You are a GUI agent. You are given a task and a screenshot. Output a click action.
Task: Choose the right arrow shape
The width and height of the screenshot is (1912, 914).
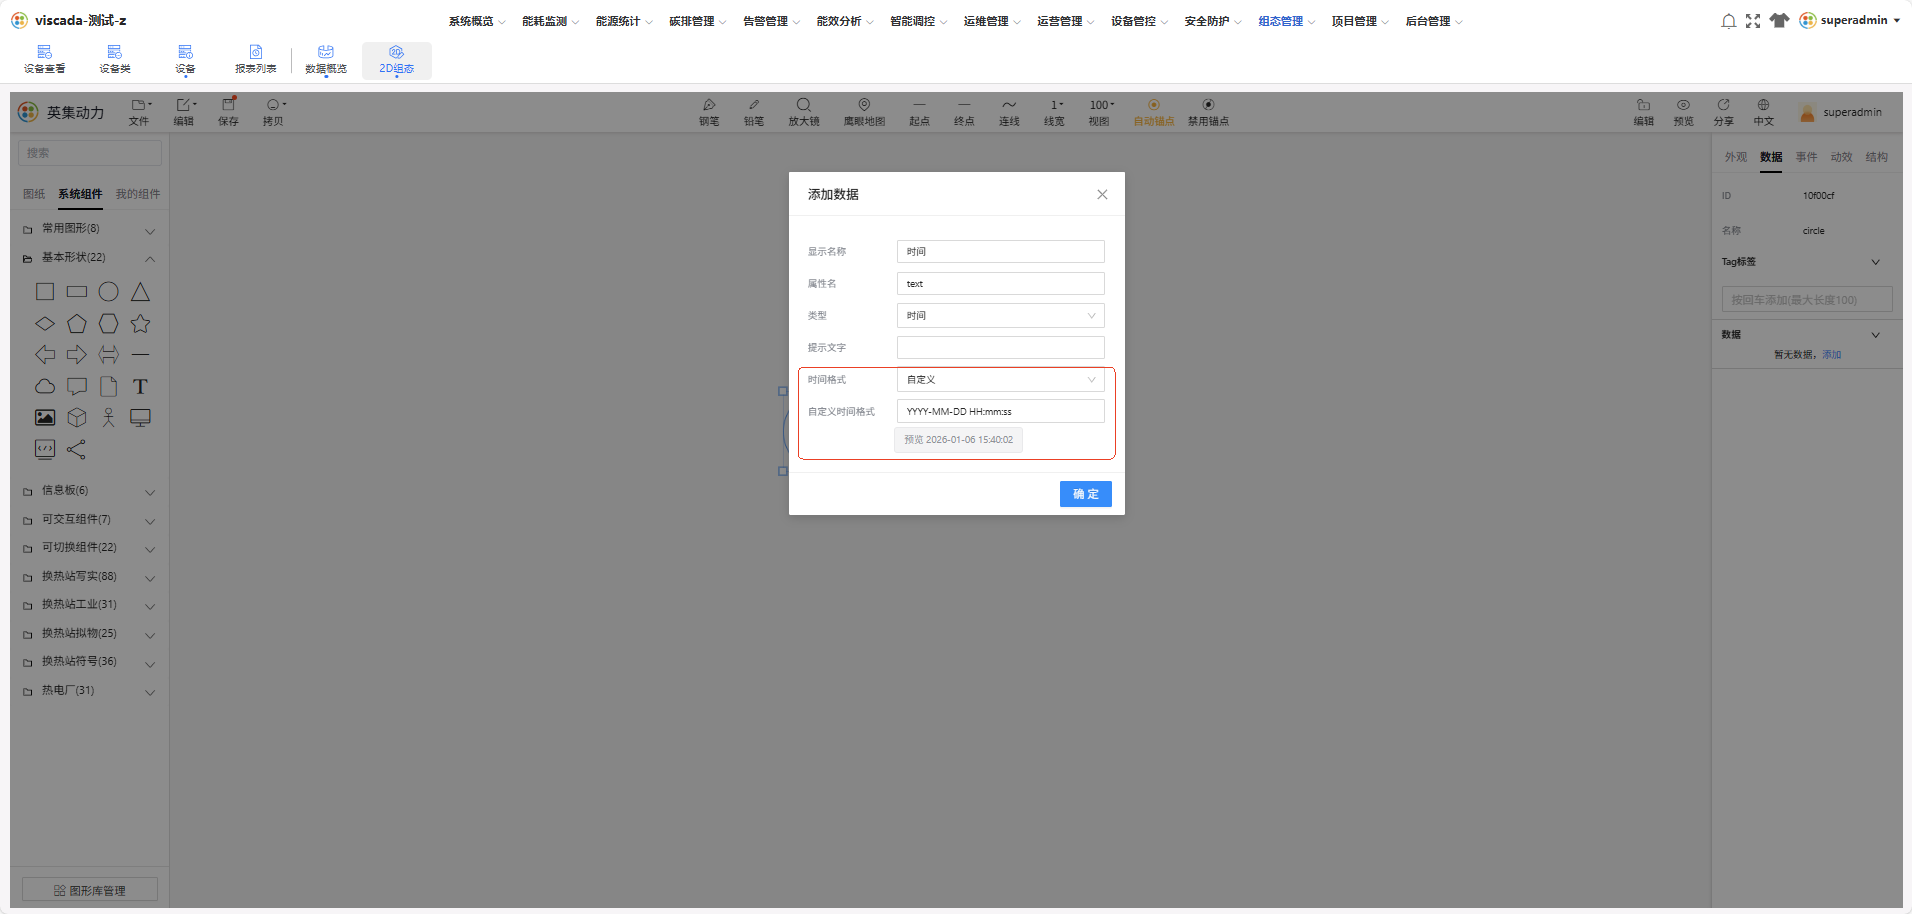coord(77,355)
